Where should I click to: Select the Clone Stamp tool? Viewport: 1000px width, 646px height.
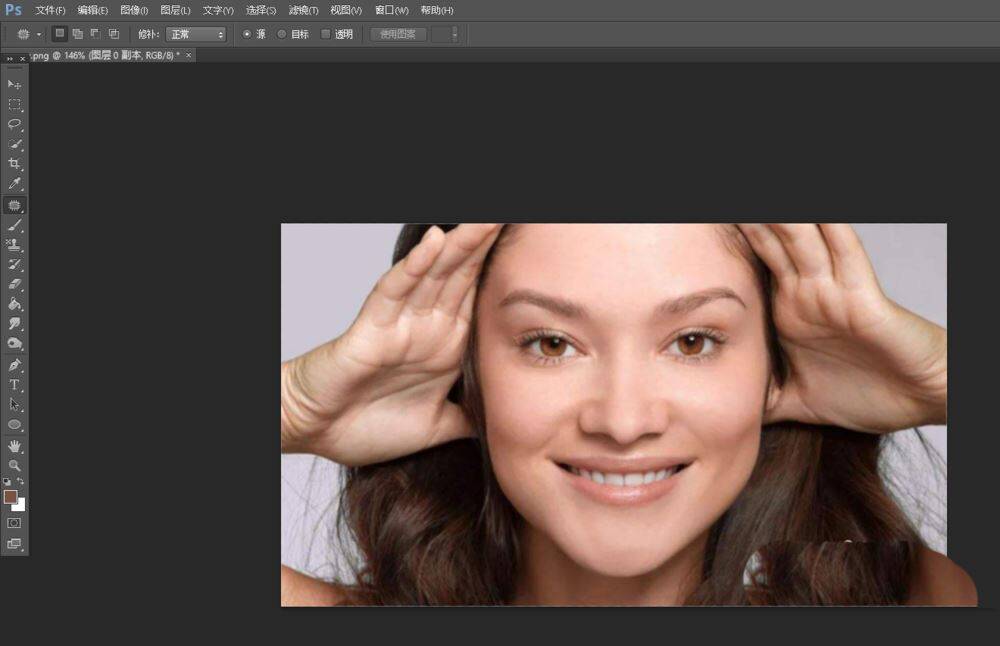click(x=14, y=245)
